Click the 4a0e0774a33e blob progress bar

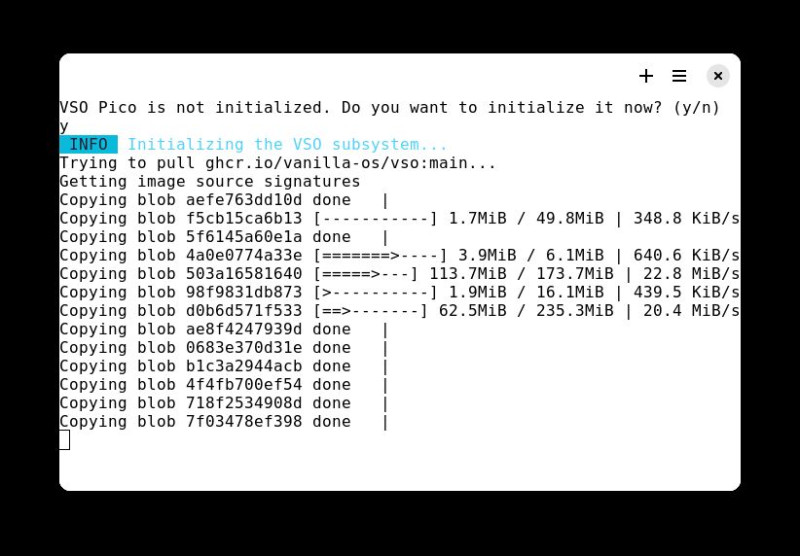(x=380, y=255)
